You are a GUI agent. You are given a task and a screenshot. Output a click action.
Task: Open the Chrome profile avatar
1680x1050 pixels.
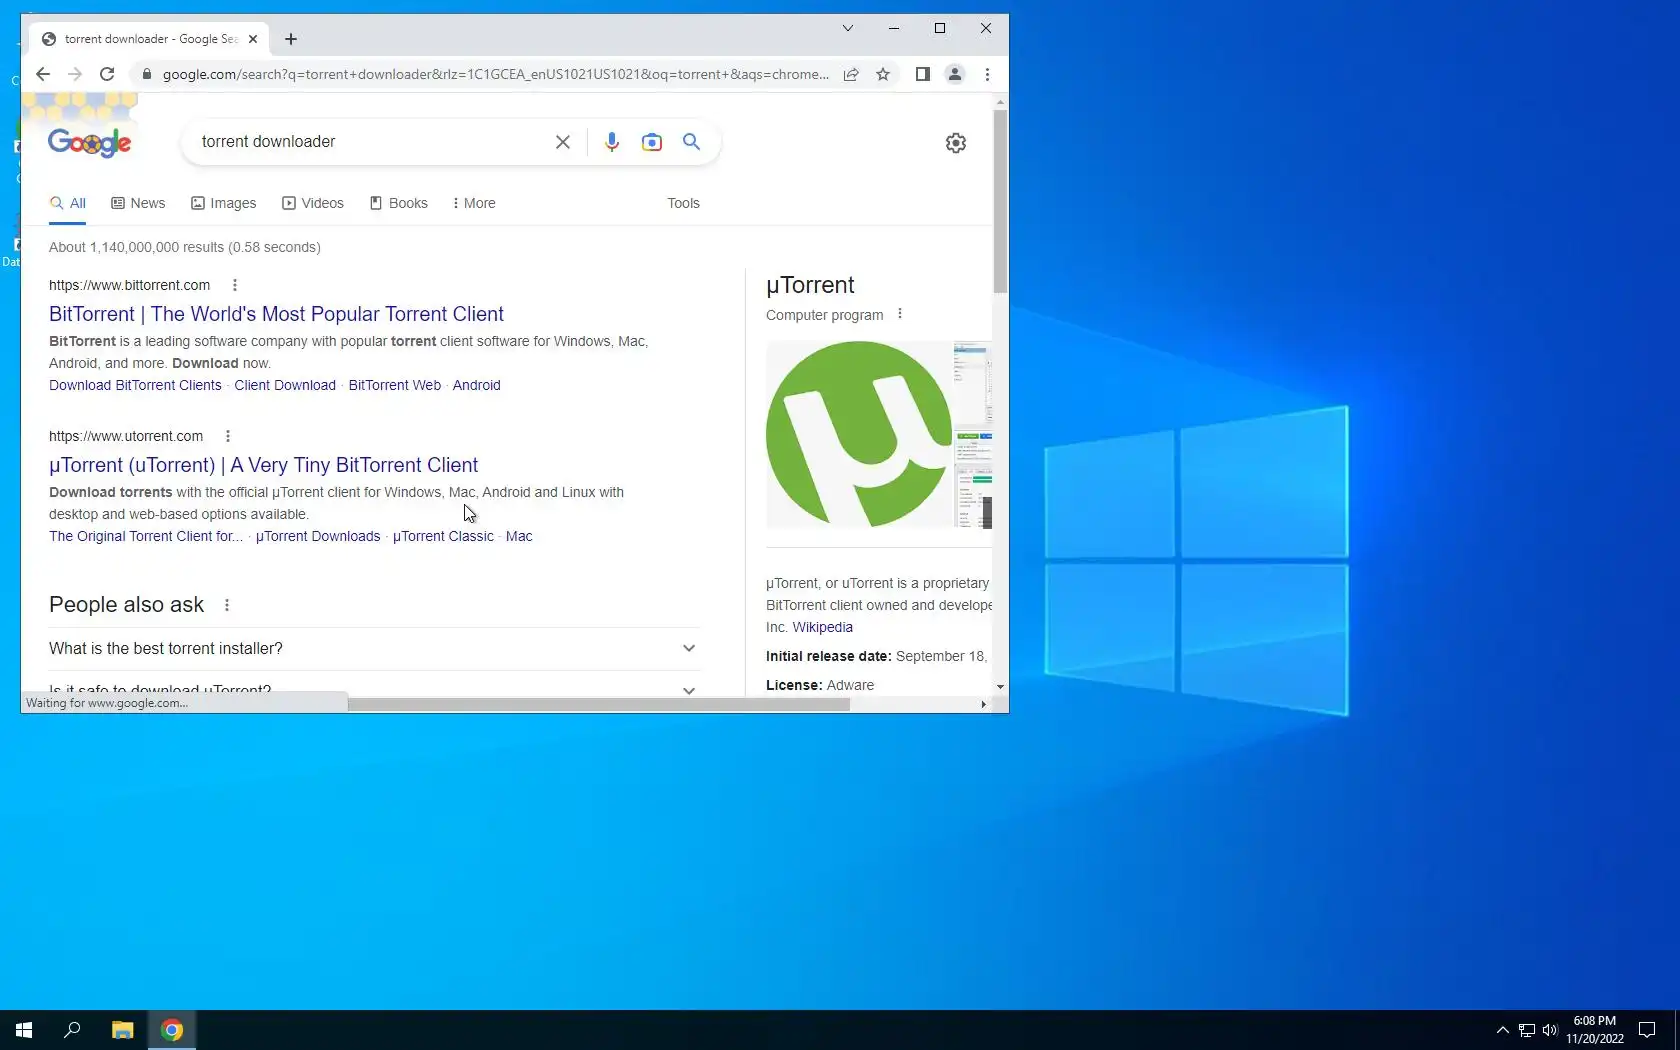pyautogui.click(x=955, y=74)
